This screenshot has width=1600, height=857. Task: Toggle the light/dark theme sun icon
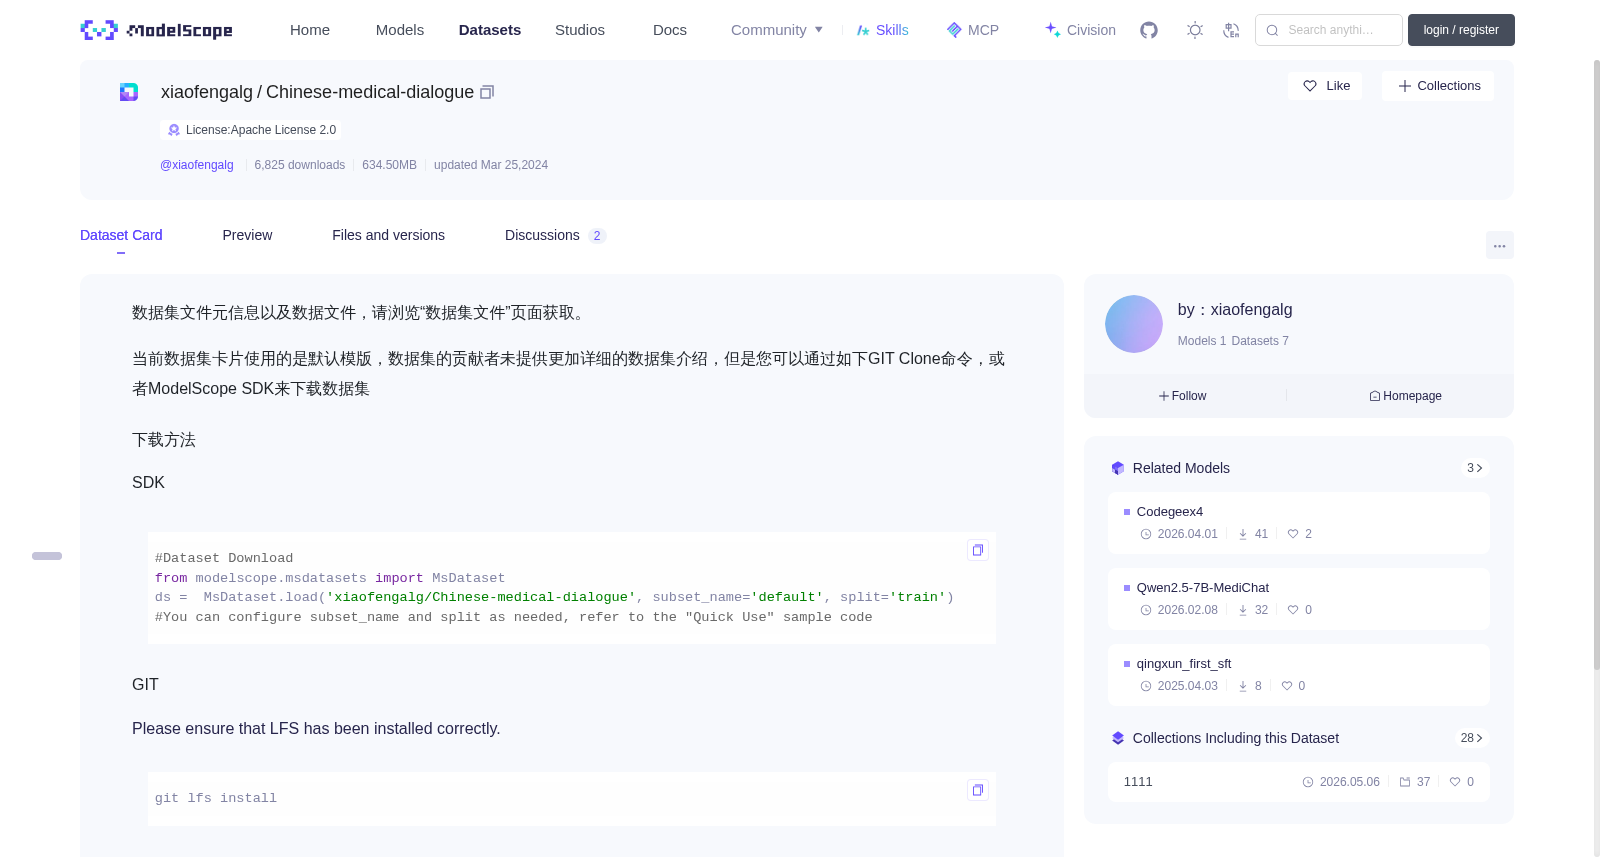tap(1195, 30)
